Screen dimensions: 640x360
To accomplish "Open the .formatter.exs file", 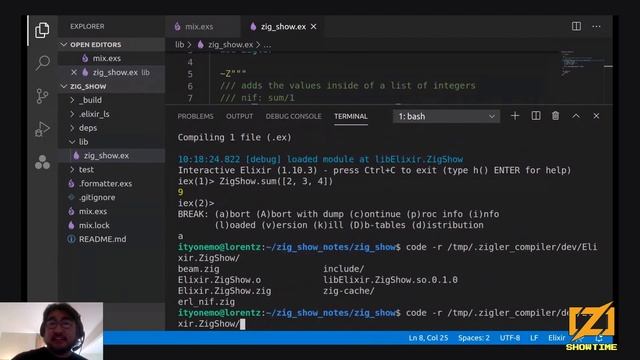I will [x=105, y=184].
